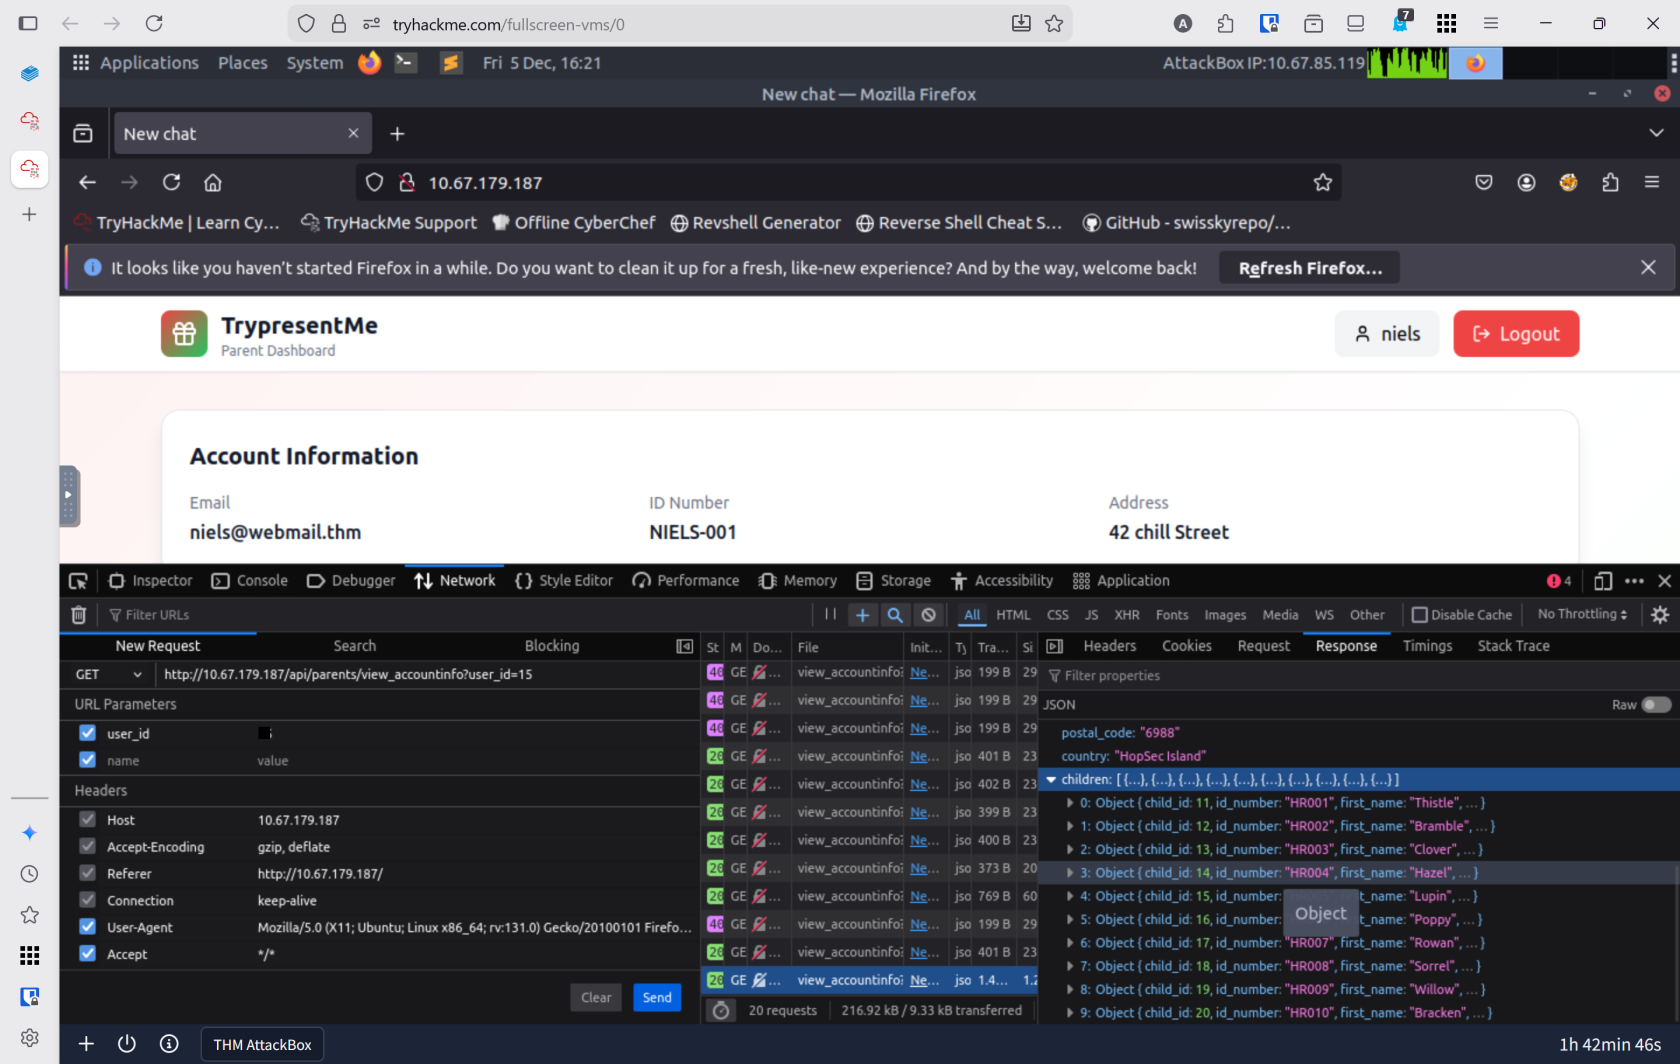Expand child object 0 named Thistle
1680x1064 pixels.
(1070, 803)
